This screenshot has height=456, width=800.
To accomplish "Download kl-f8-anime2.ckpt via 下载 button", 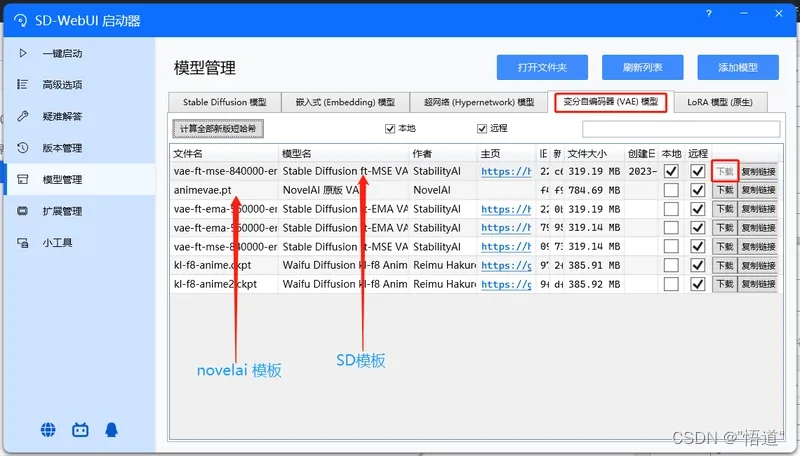I will (724, 284).
